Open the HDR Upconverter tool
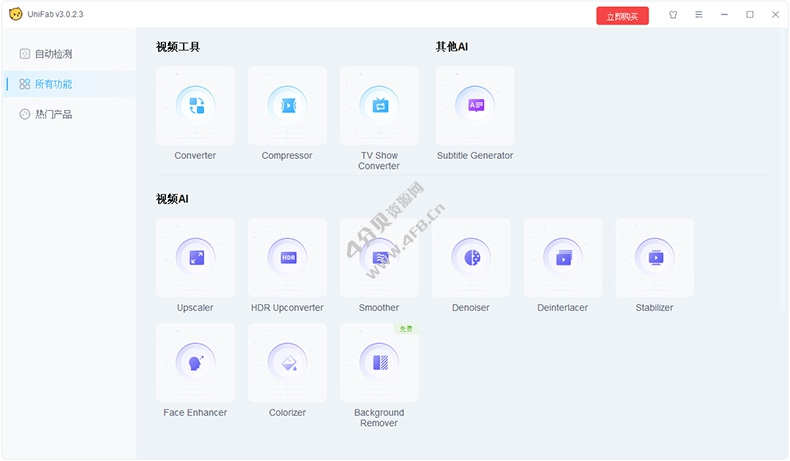The image size is (790, 461). click(x=287, y=257)
